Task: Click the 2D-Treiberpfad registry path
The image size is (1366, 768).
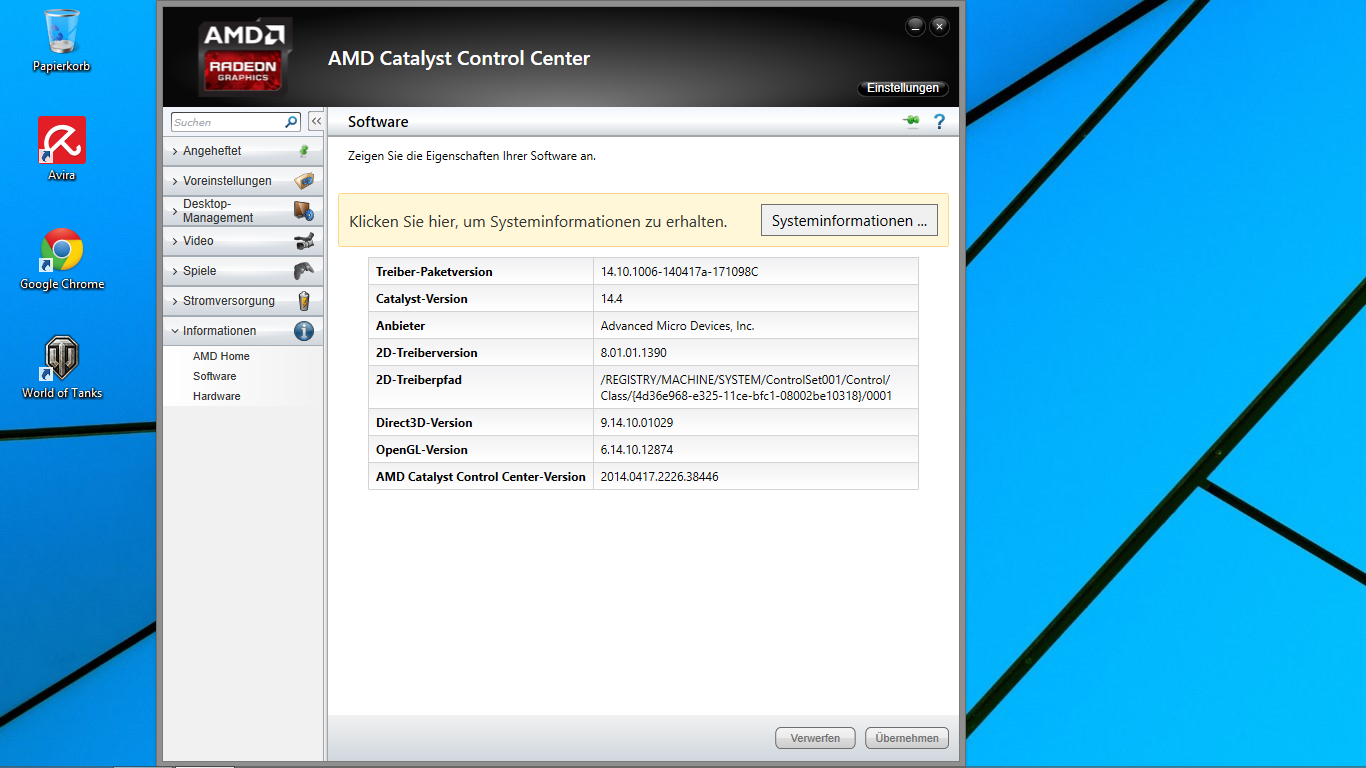Action: tap(746, 388)
